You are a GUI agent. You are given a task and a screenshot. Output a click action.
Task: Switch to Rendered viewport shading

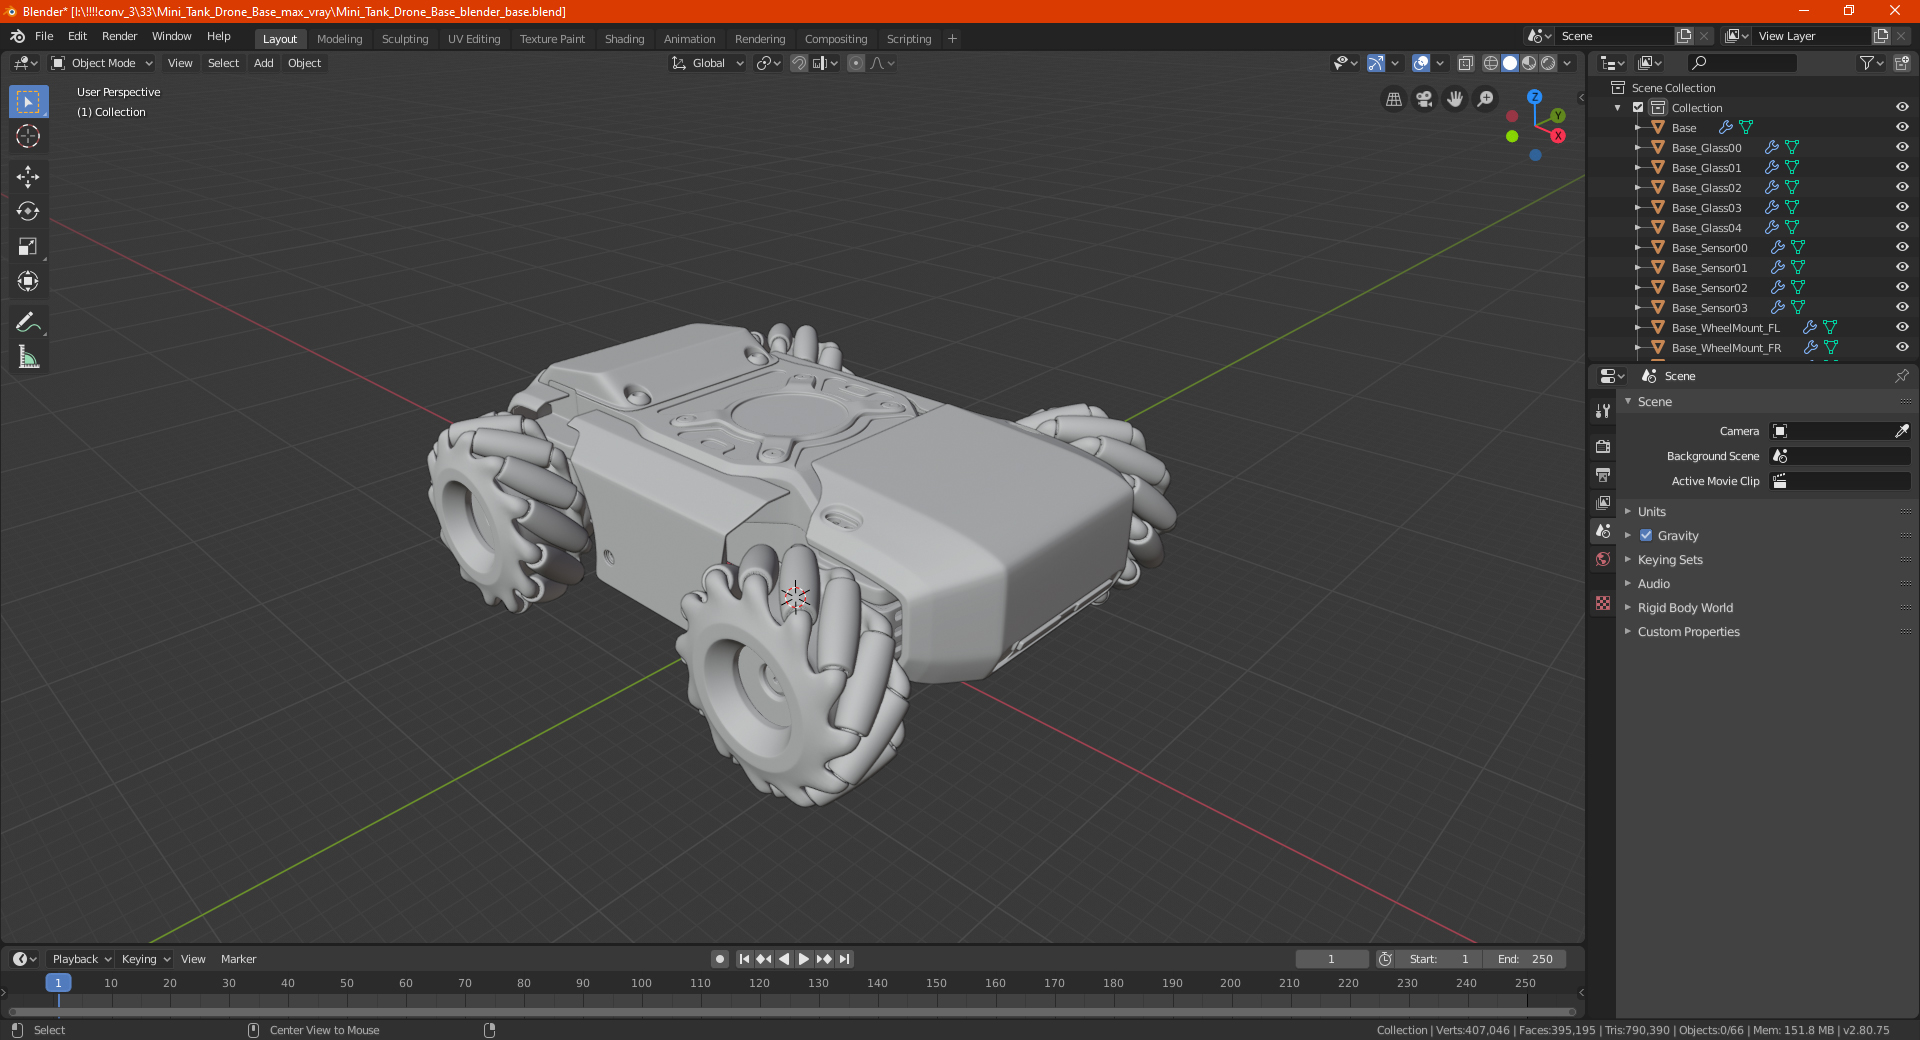[1548, 63]
